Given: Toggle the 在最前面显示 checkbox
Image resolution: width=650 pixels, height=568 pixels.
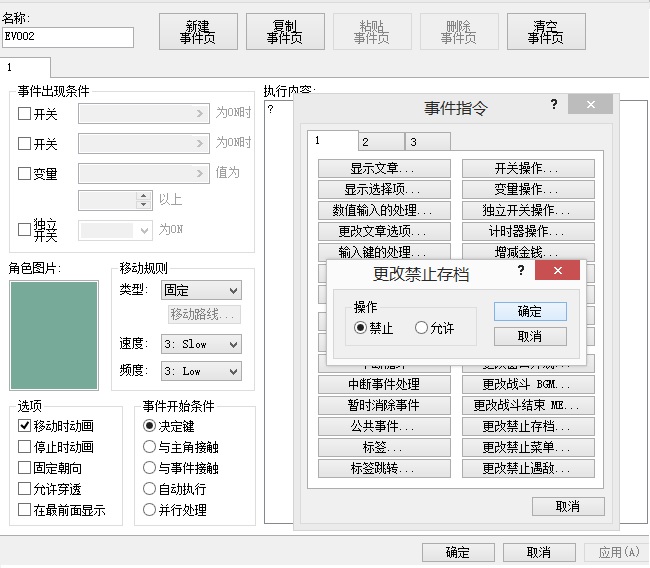Looking at the screenshot, I should coord(24,510).
